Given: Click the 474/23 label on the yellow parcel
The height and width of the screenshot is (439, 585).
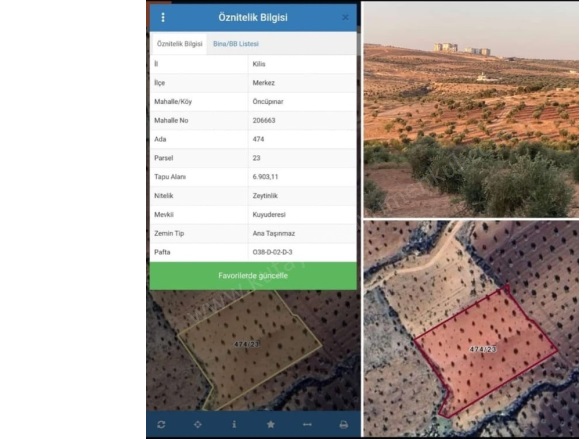Looking at the screenshot, I should [x=247, y=344].
